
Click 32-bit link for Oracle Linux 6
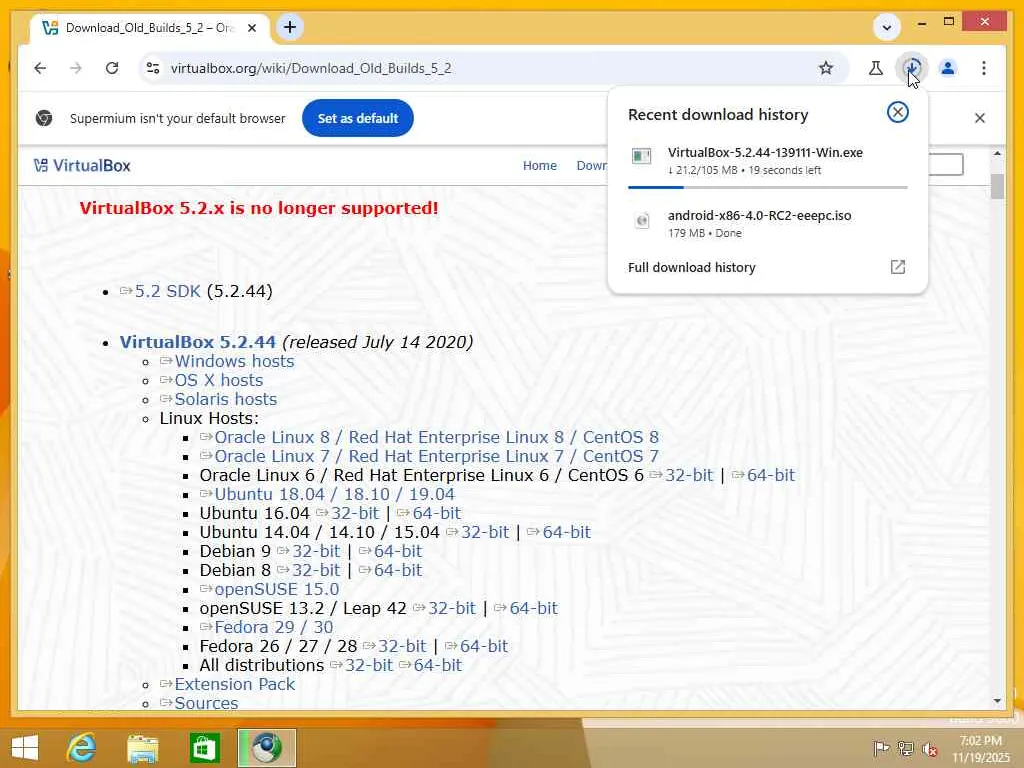coord(689,475)
